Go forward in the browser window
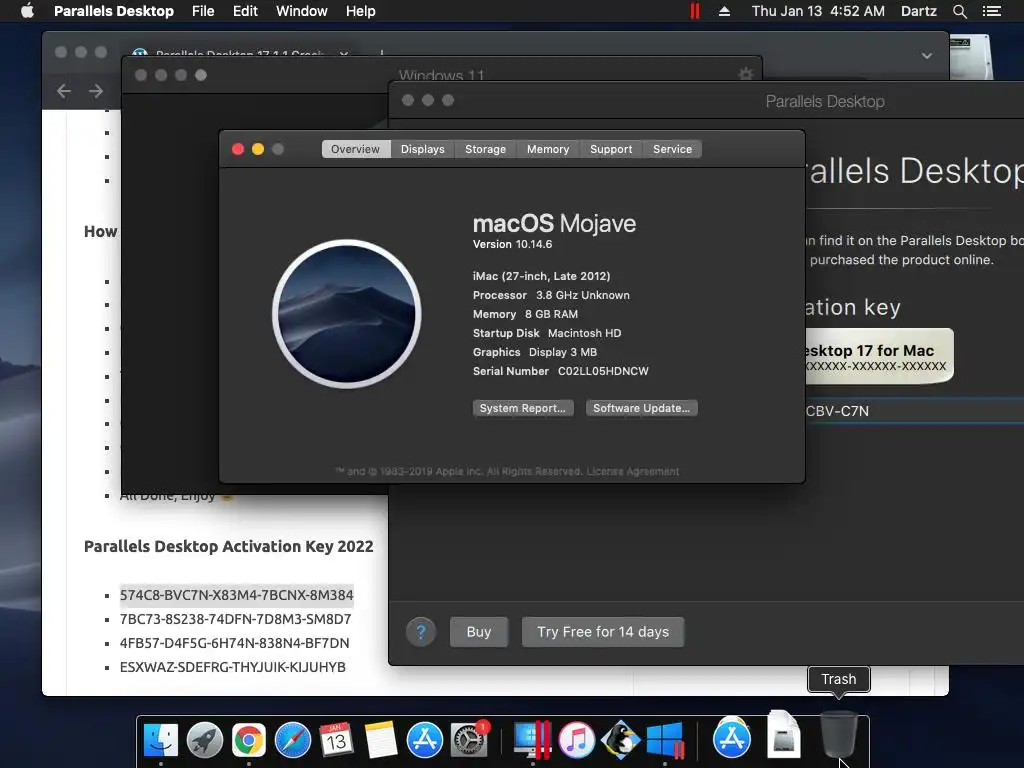This screenshot has width=1024, height=768. [x=96, y=91]
